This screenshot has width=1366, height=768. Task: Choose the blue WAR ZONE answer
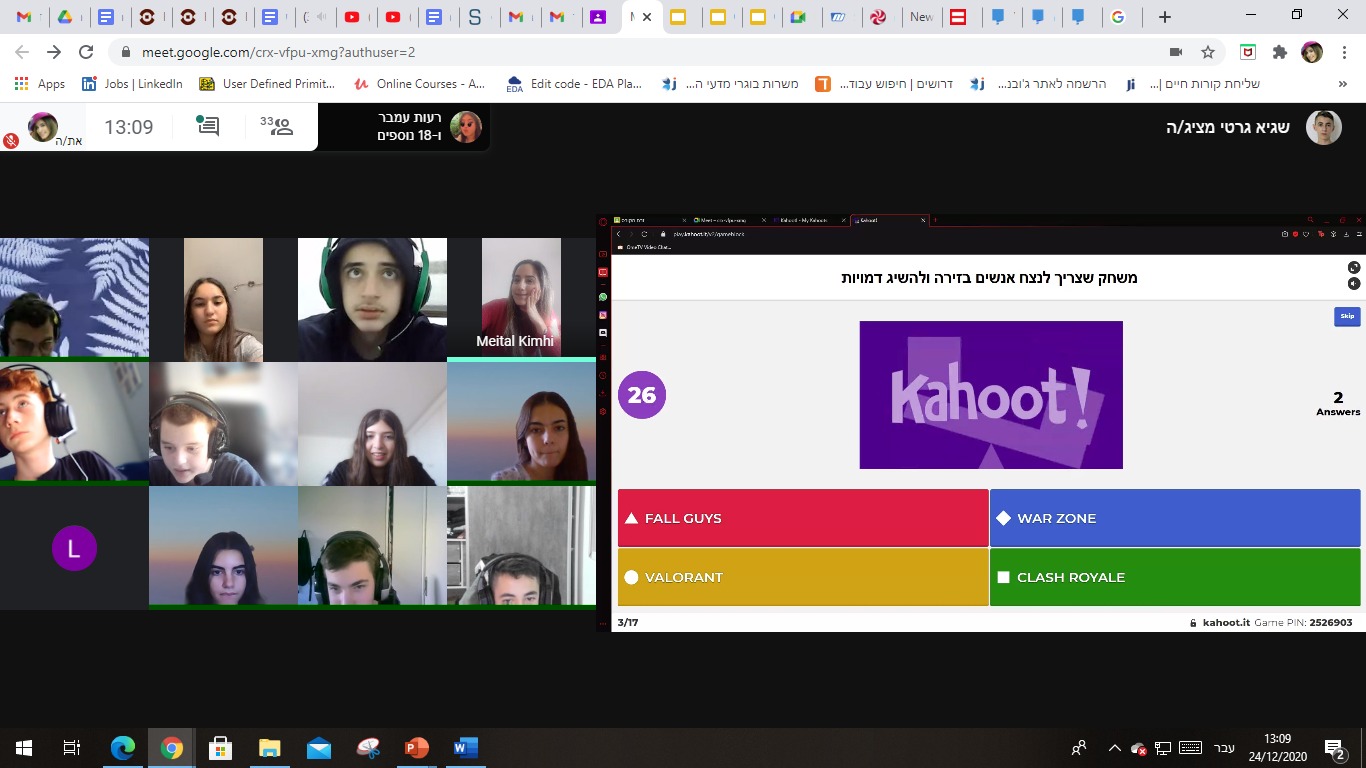point(1175,518)
